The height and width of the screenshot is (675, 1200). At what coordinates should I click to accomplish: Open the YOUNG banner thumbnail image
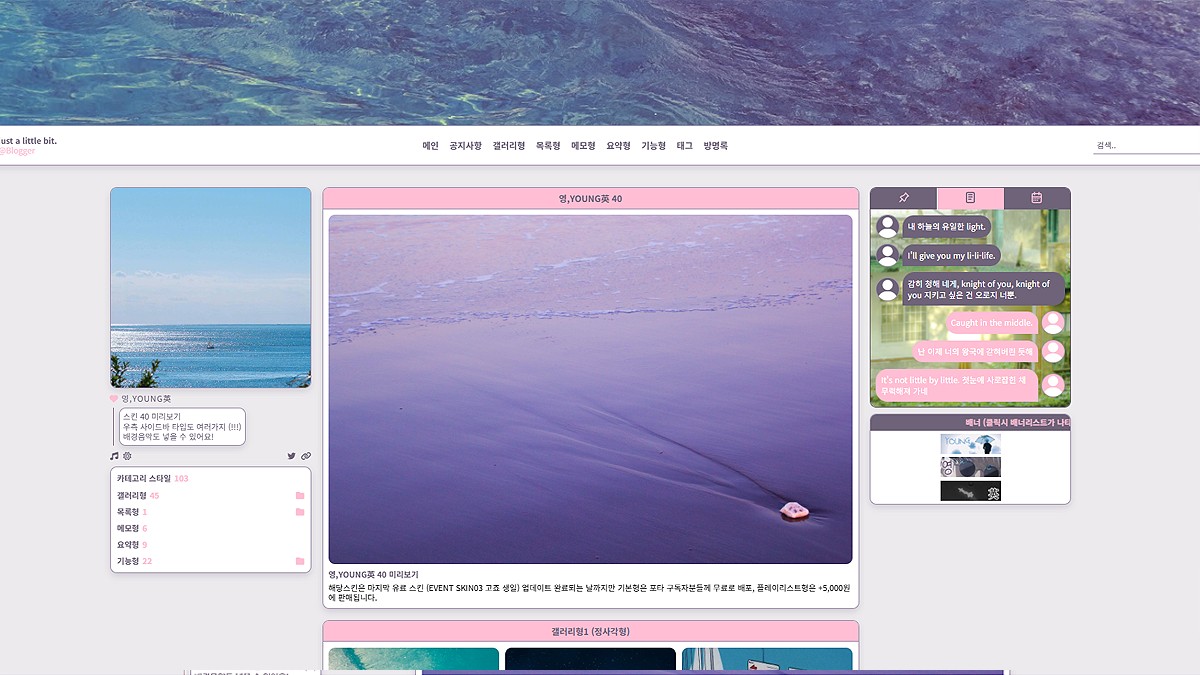click(970, 444)
